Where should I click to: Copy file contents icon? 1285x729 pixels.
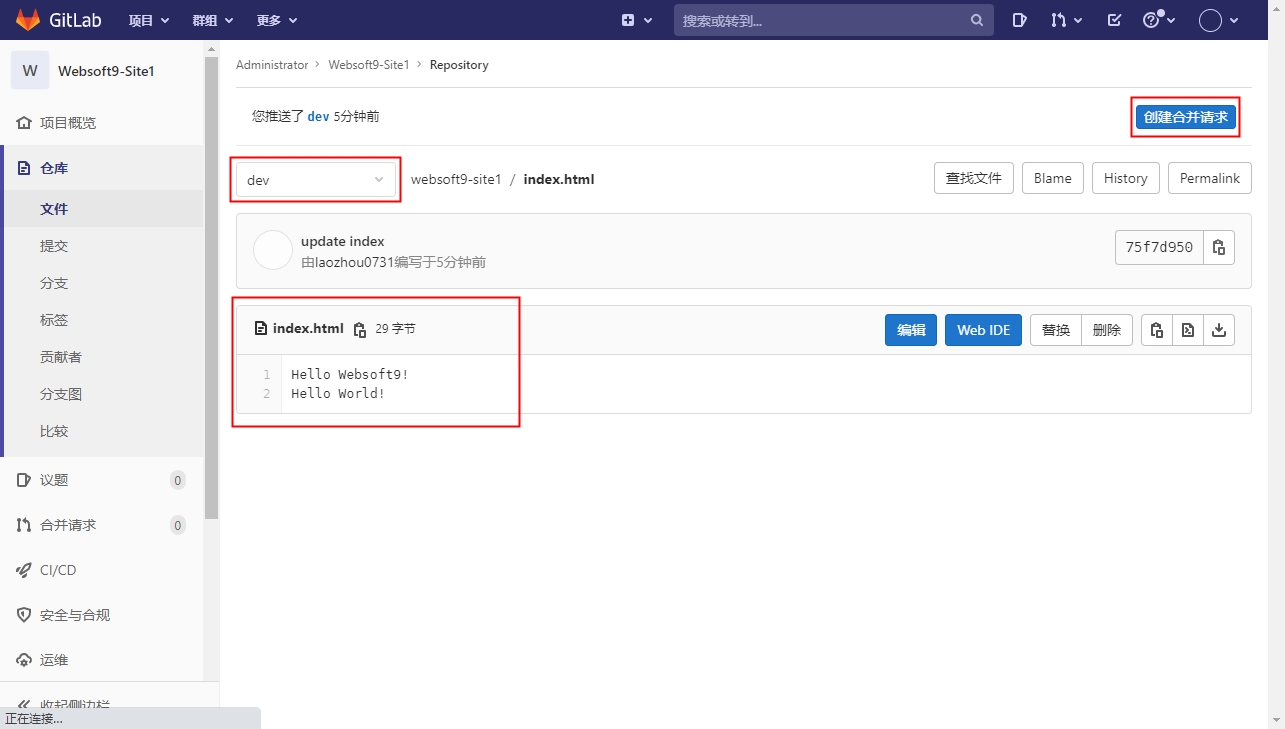[1157, 330]
